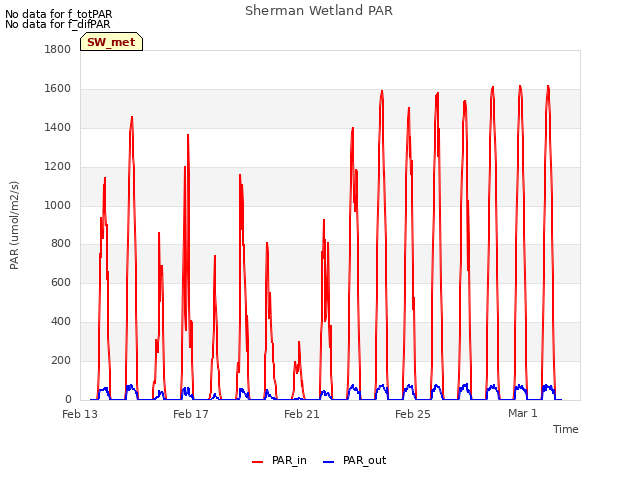This screenshot has width=640, height=480.
Task: Toggle the PAR_in legend entry
Action: pos(279,460)
